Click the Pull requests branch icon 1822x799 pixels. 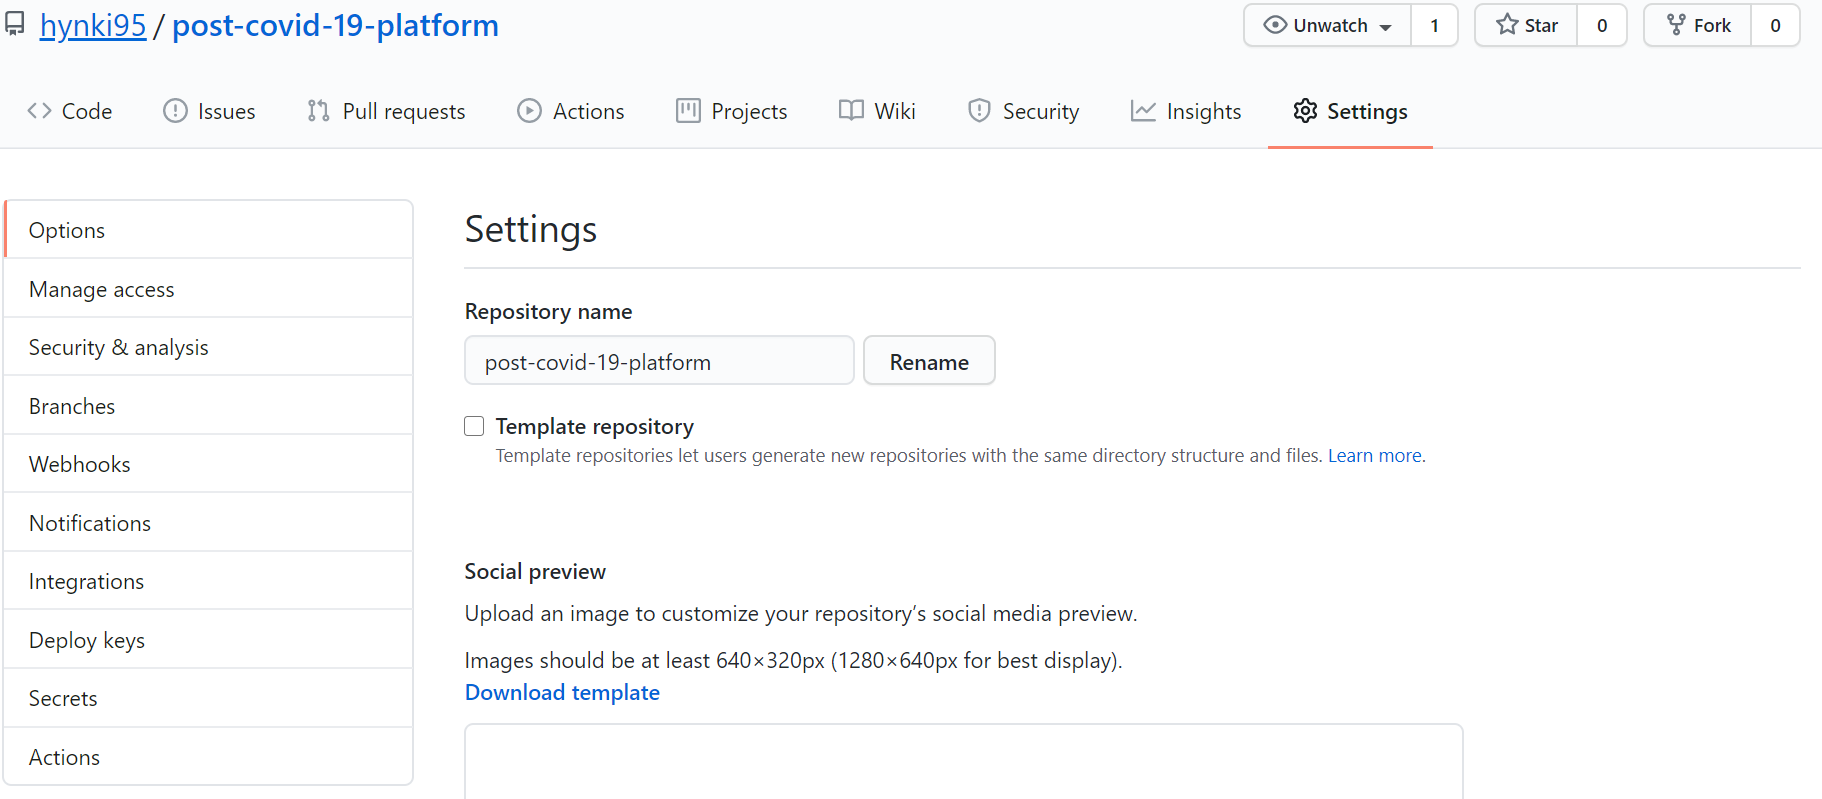(x=318, y=111)
